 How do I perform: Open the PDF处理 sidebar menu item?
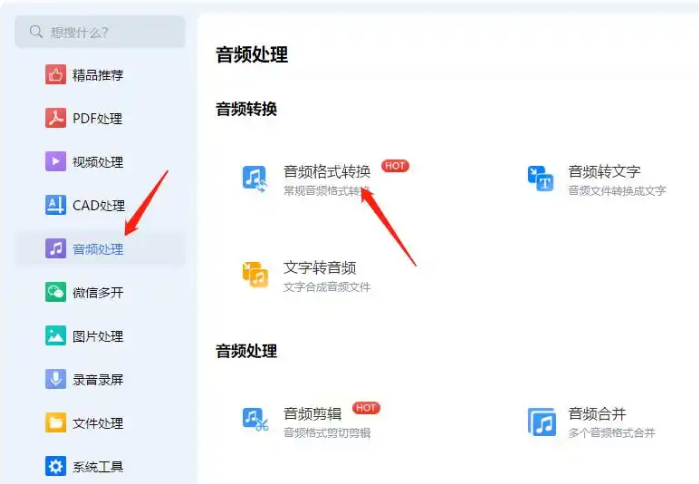click(100, 118)
